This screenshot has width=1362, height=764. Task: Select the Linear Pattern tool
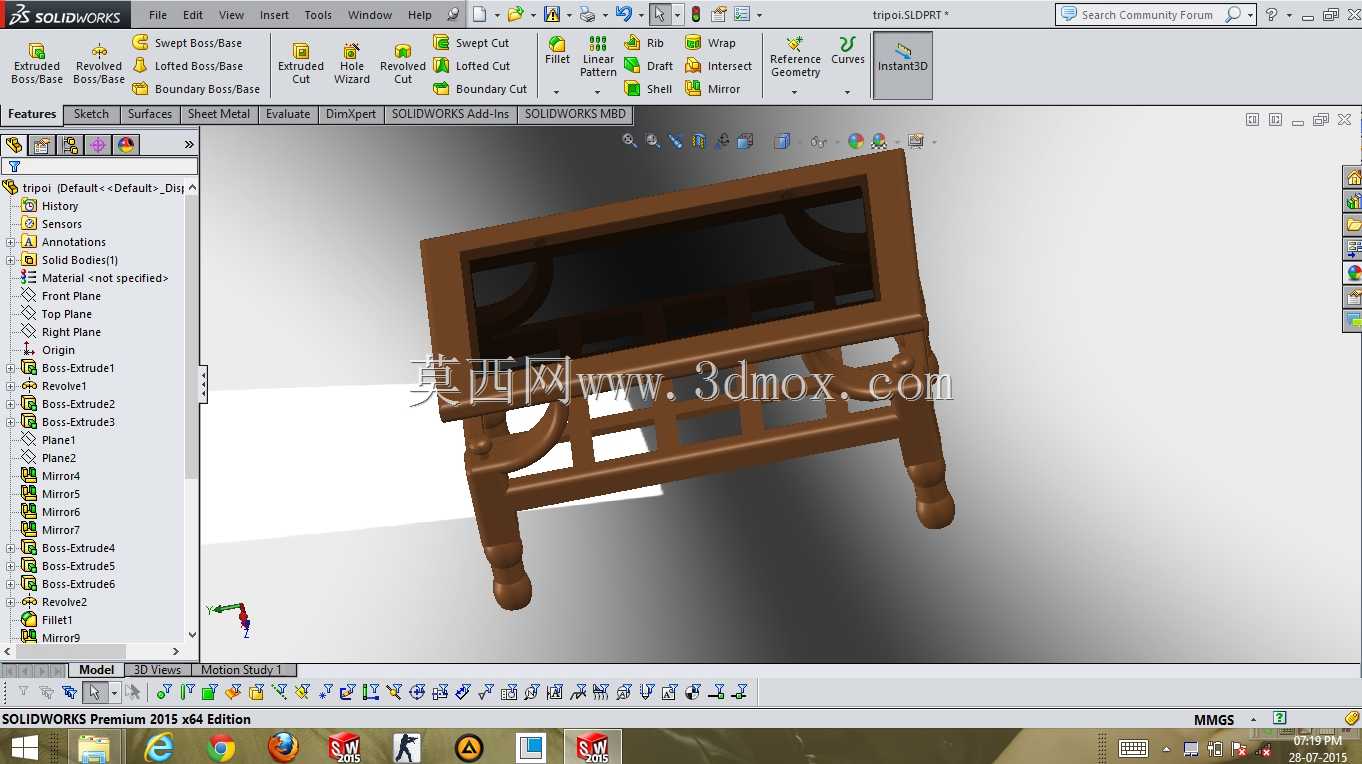click(x=598, y=56)
